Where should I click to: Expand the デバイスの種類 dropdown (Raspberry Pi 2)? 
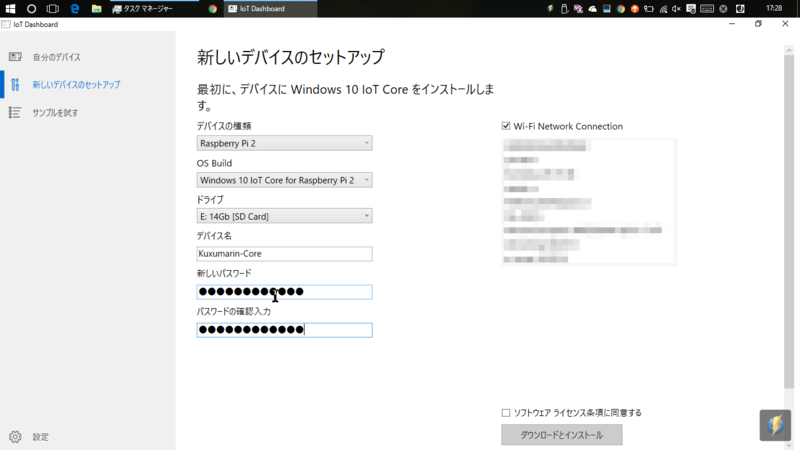284,143
